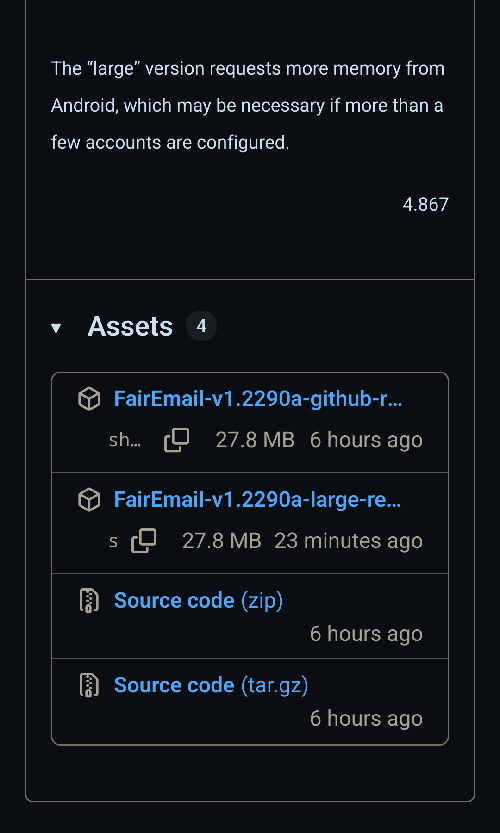Click the 6 hours ago timestamp under tar.gz

click(366, 719)
